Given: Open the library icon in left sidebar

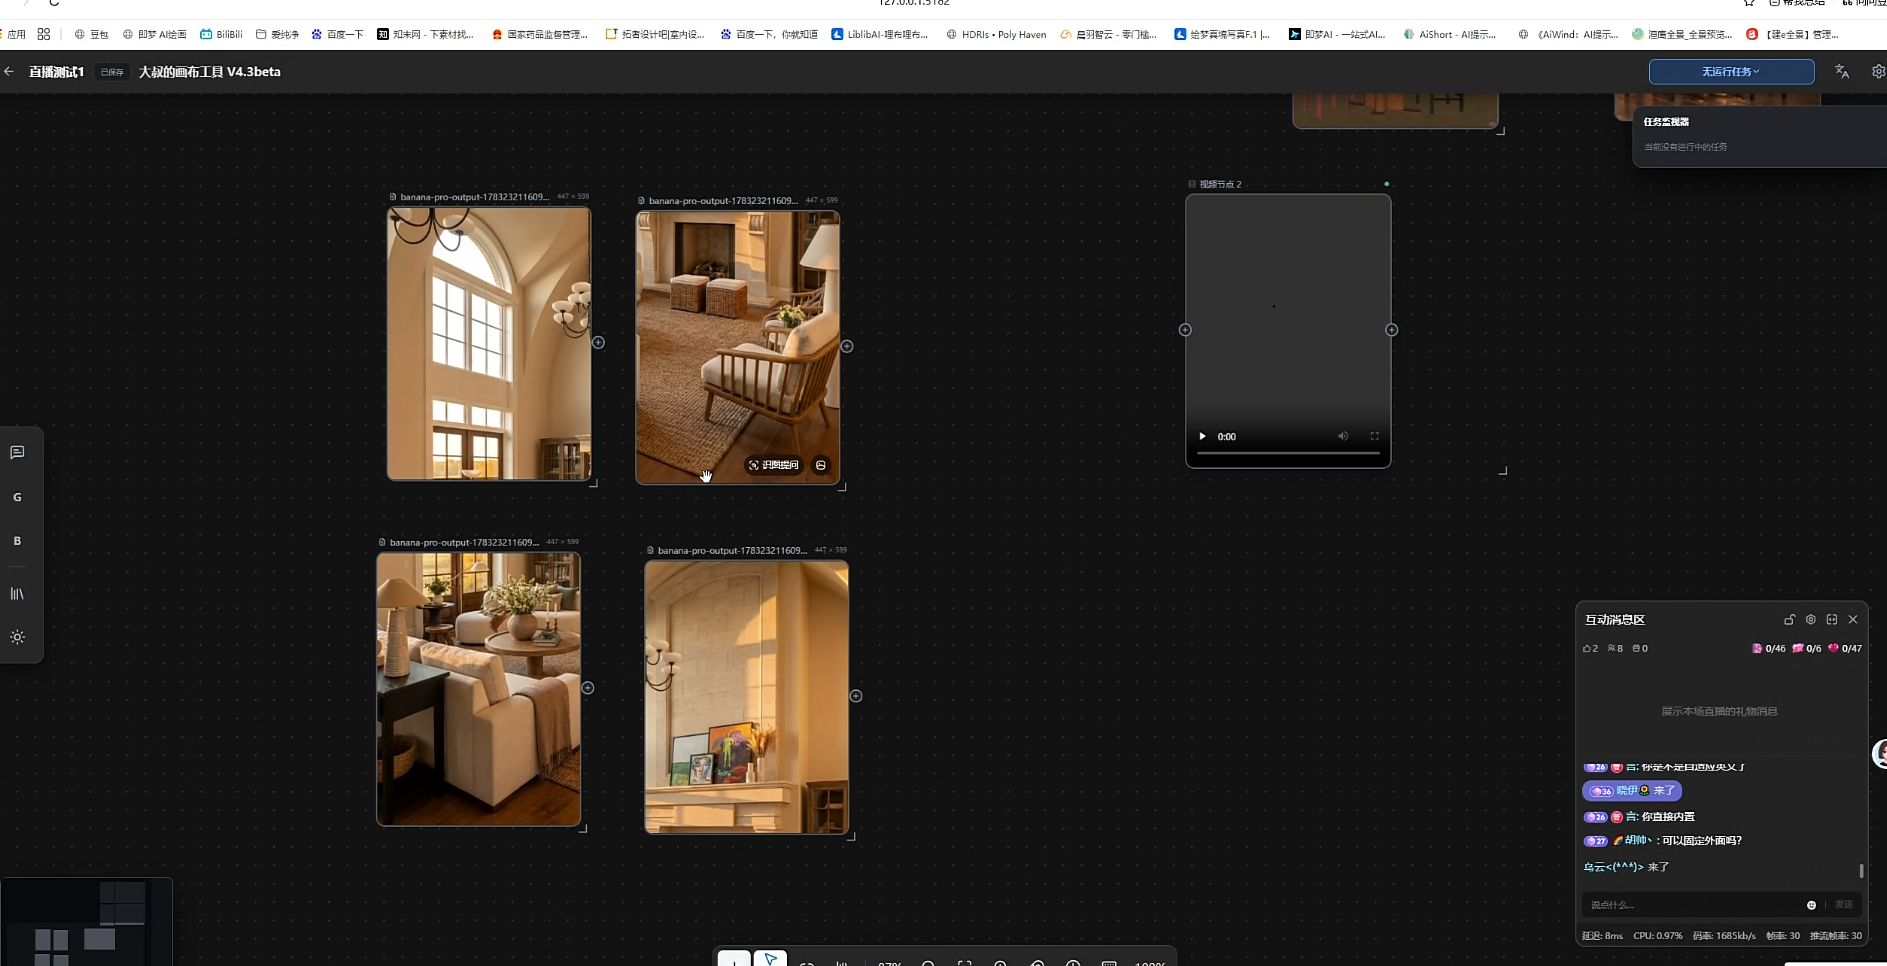Looking at the screenshot, I should [17, 594].
